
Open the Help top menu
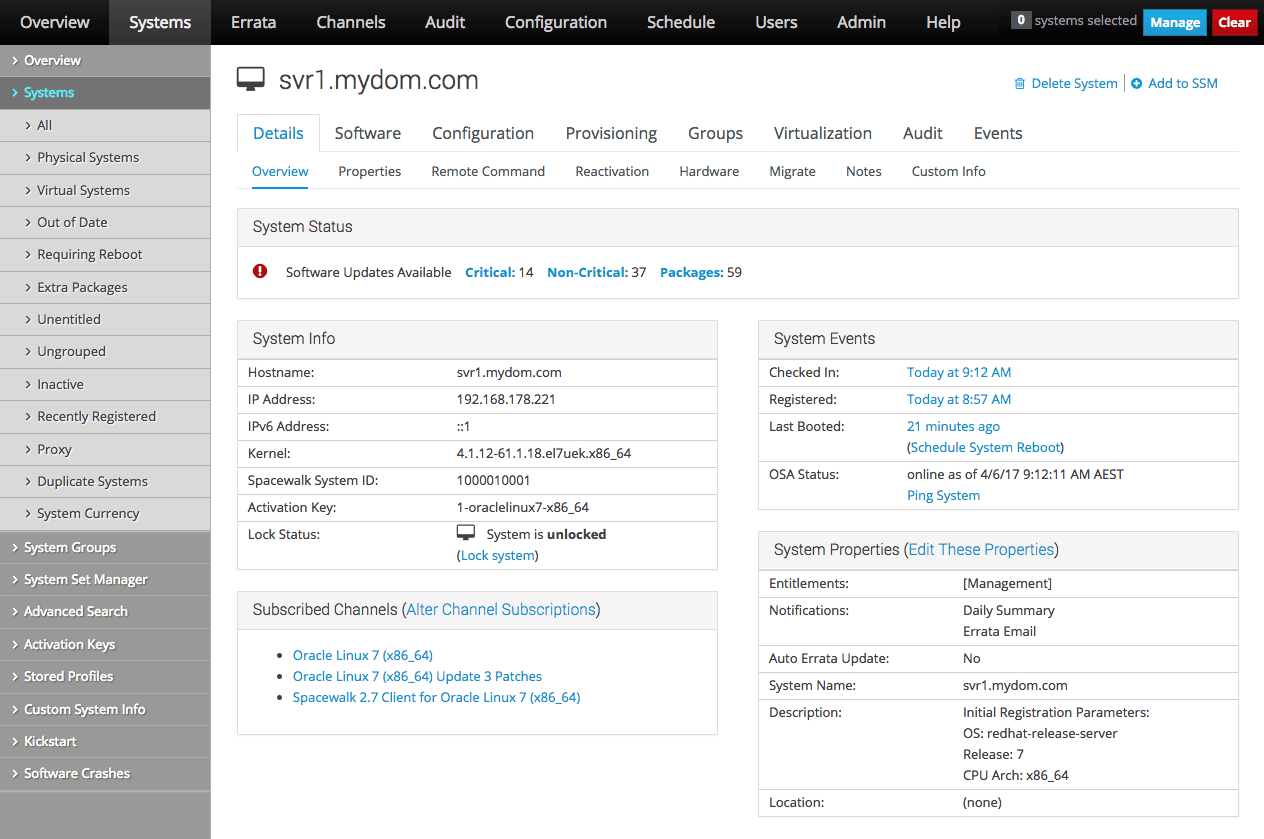(943, 22)
